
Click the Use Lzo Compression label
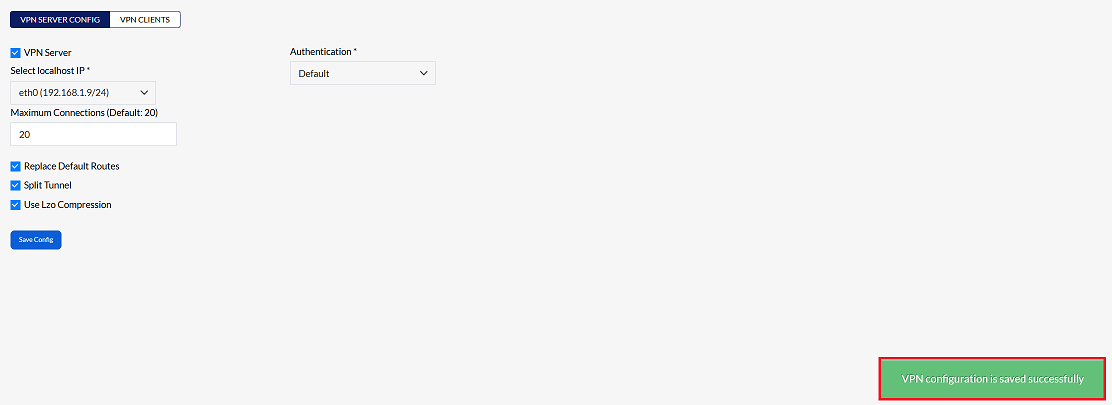(68, 204)
